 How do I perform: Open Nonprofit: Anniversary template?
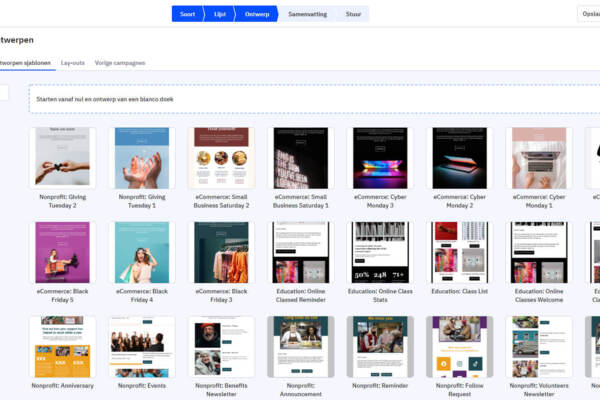[x=62, y=346]
